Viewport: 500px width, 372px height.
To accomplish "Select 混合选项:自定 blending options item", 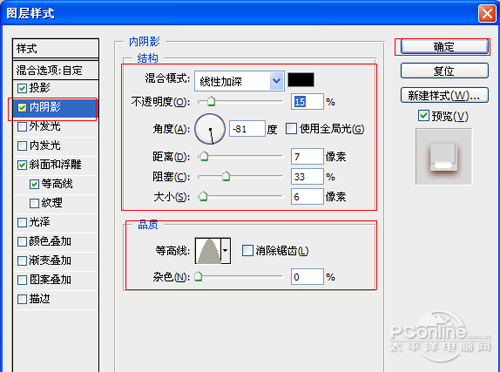I will tap(56, 70).
